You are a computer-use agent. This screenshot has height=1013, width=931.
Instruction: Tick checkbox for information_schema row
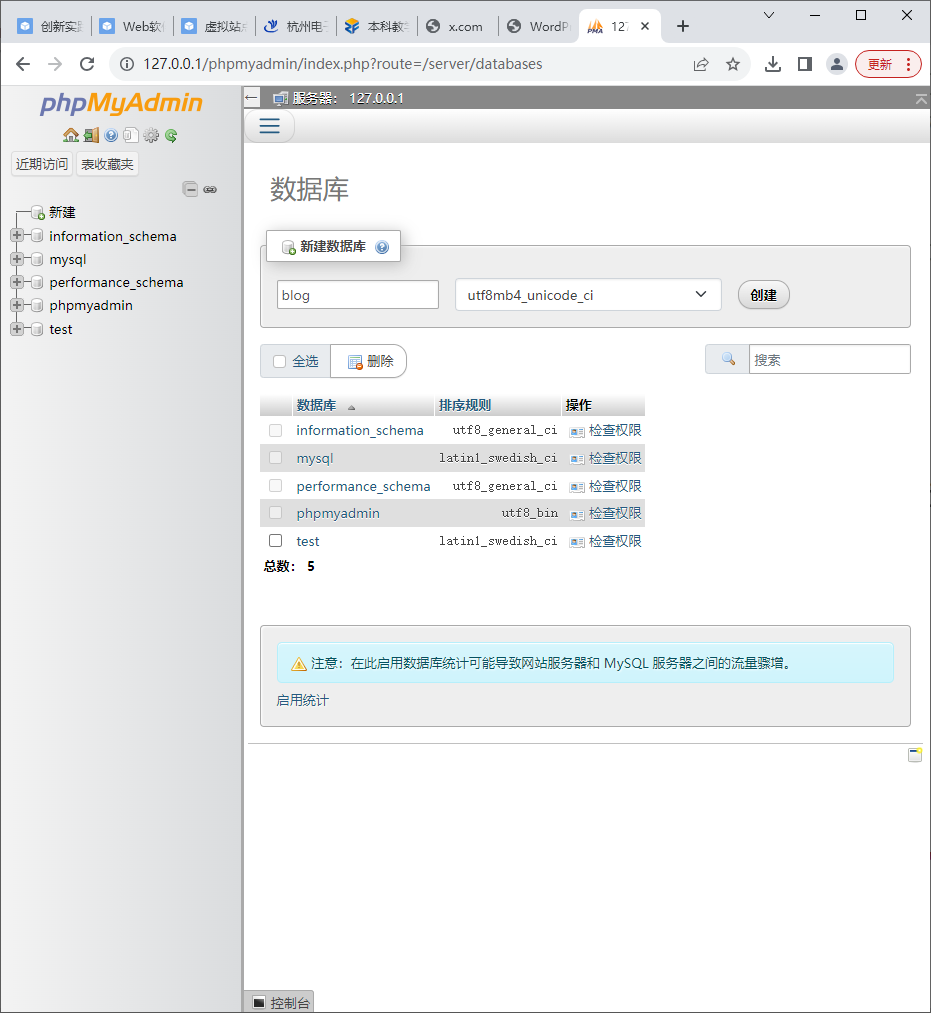pos(275,430)
